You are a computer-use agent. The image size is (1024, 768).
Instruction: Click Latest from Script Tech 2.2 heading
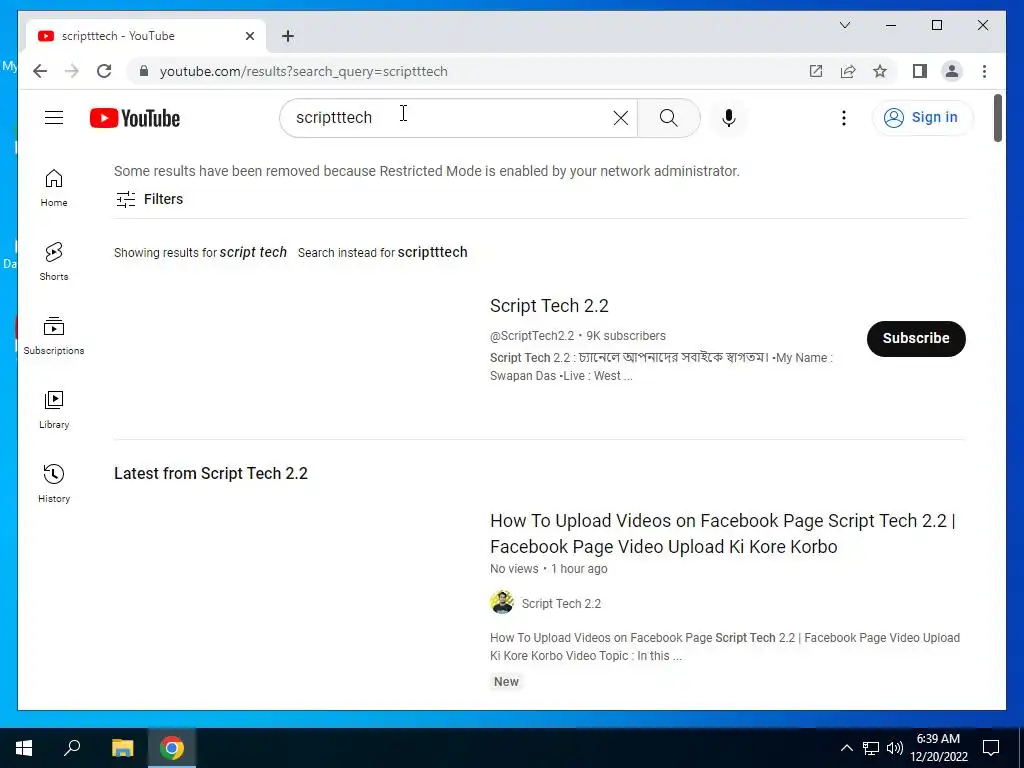(210, 473)
